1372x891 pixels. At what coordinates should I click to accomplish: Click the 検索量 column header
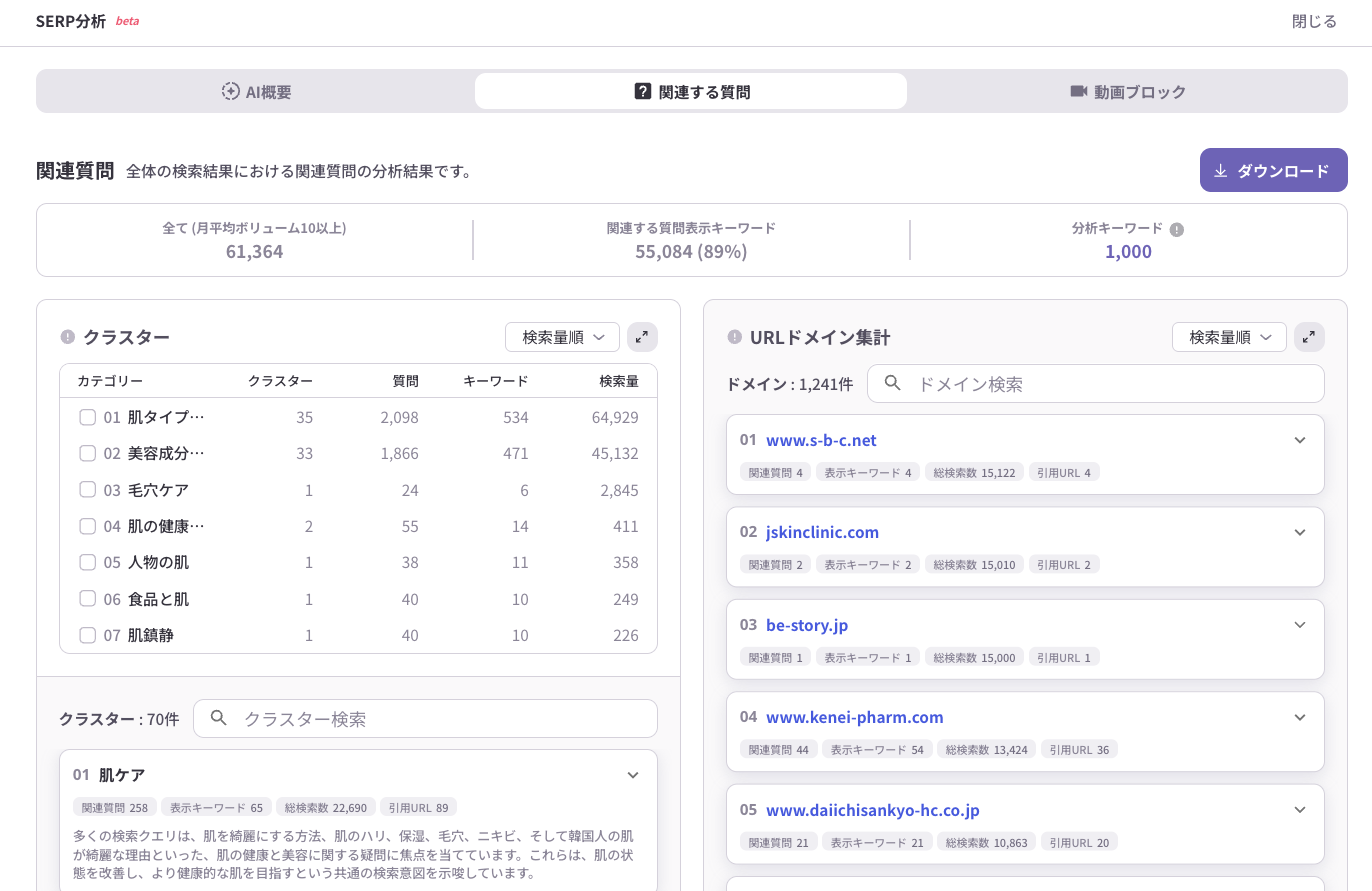tap(619, 381)
